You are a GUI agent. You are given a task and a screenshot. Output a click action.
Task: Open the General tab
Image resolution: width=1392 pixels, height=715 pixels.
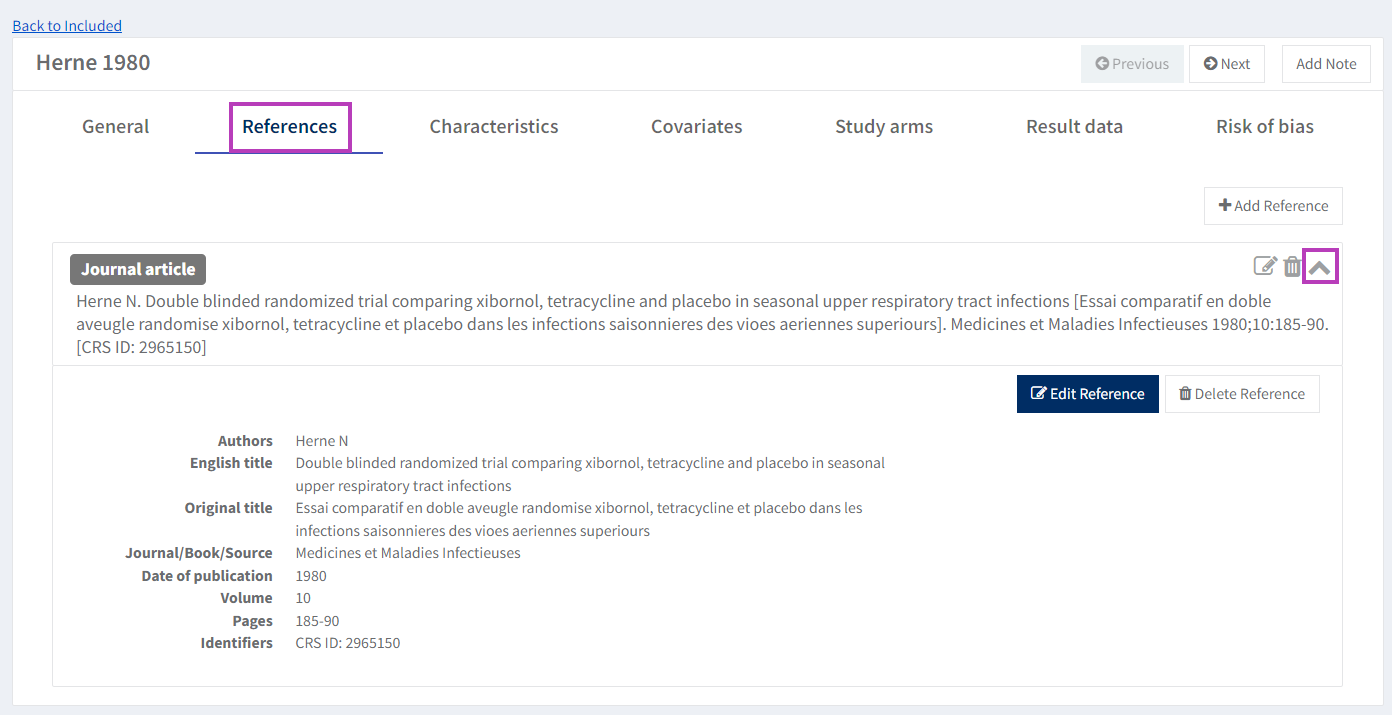[115, 127]
